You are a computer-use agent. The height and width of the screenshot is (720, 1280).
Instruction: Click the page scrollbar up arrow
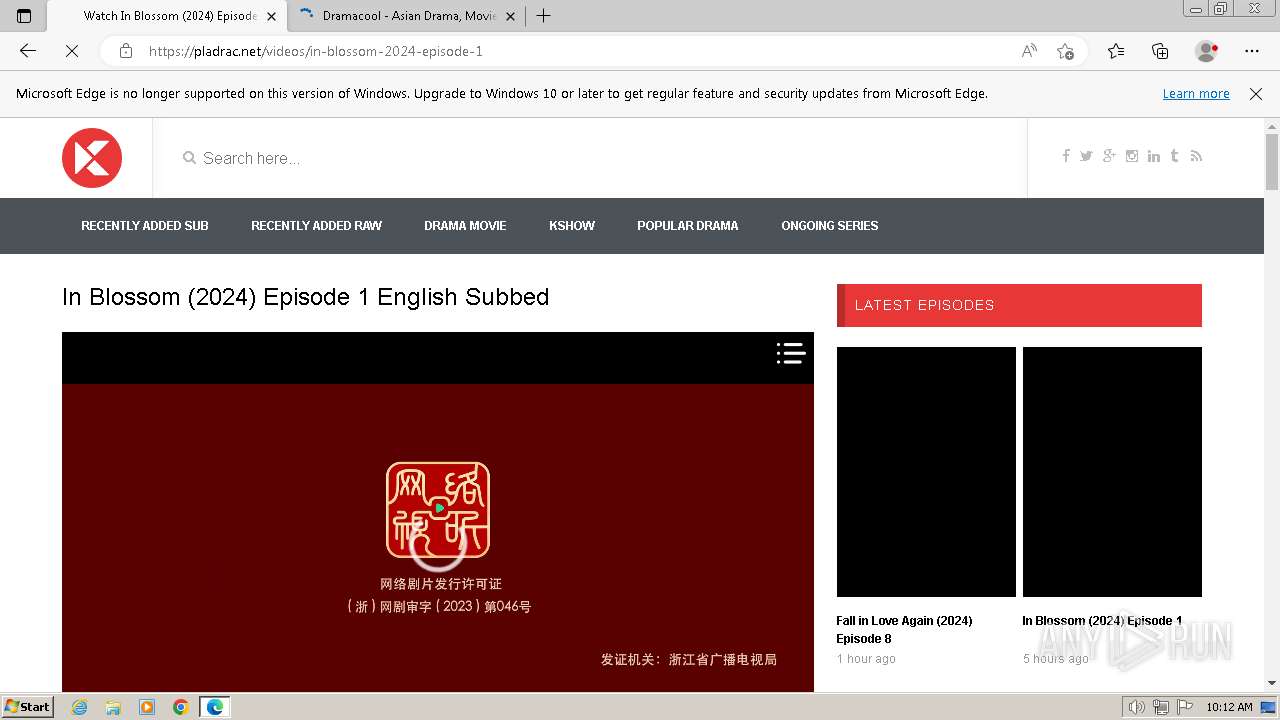(1272, 126)
